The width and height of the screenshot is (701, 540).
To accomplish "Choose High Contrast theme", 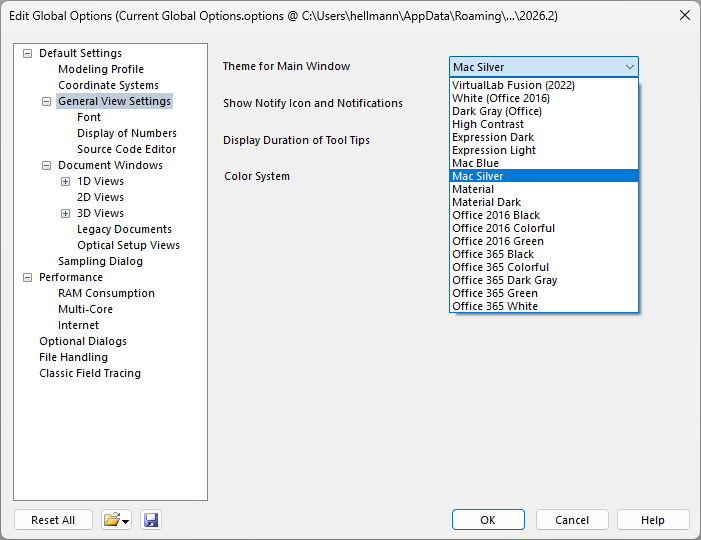I will point(544,124).
